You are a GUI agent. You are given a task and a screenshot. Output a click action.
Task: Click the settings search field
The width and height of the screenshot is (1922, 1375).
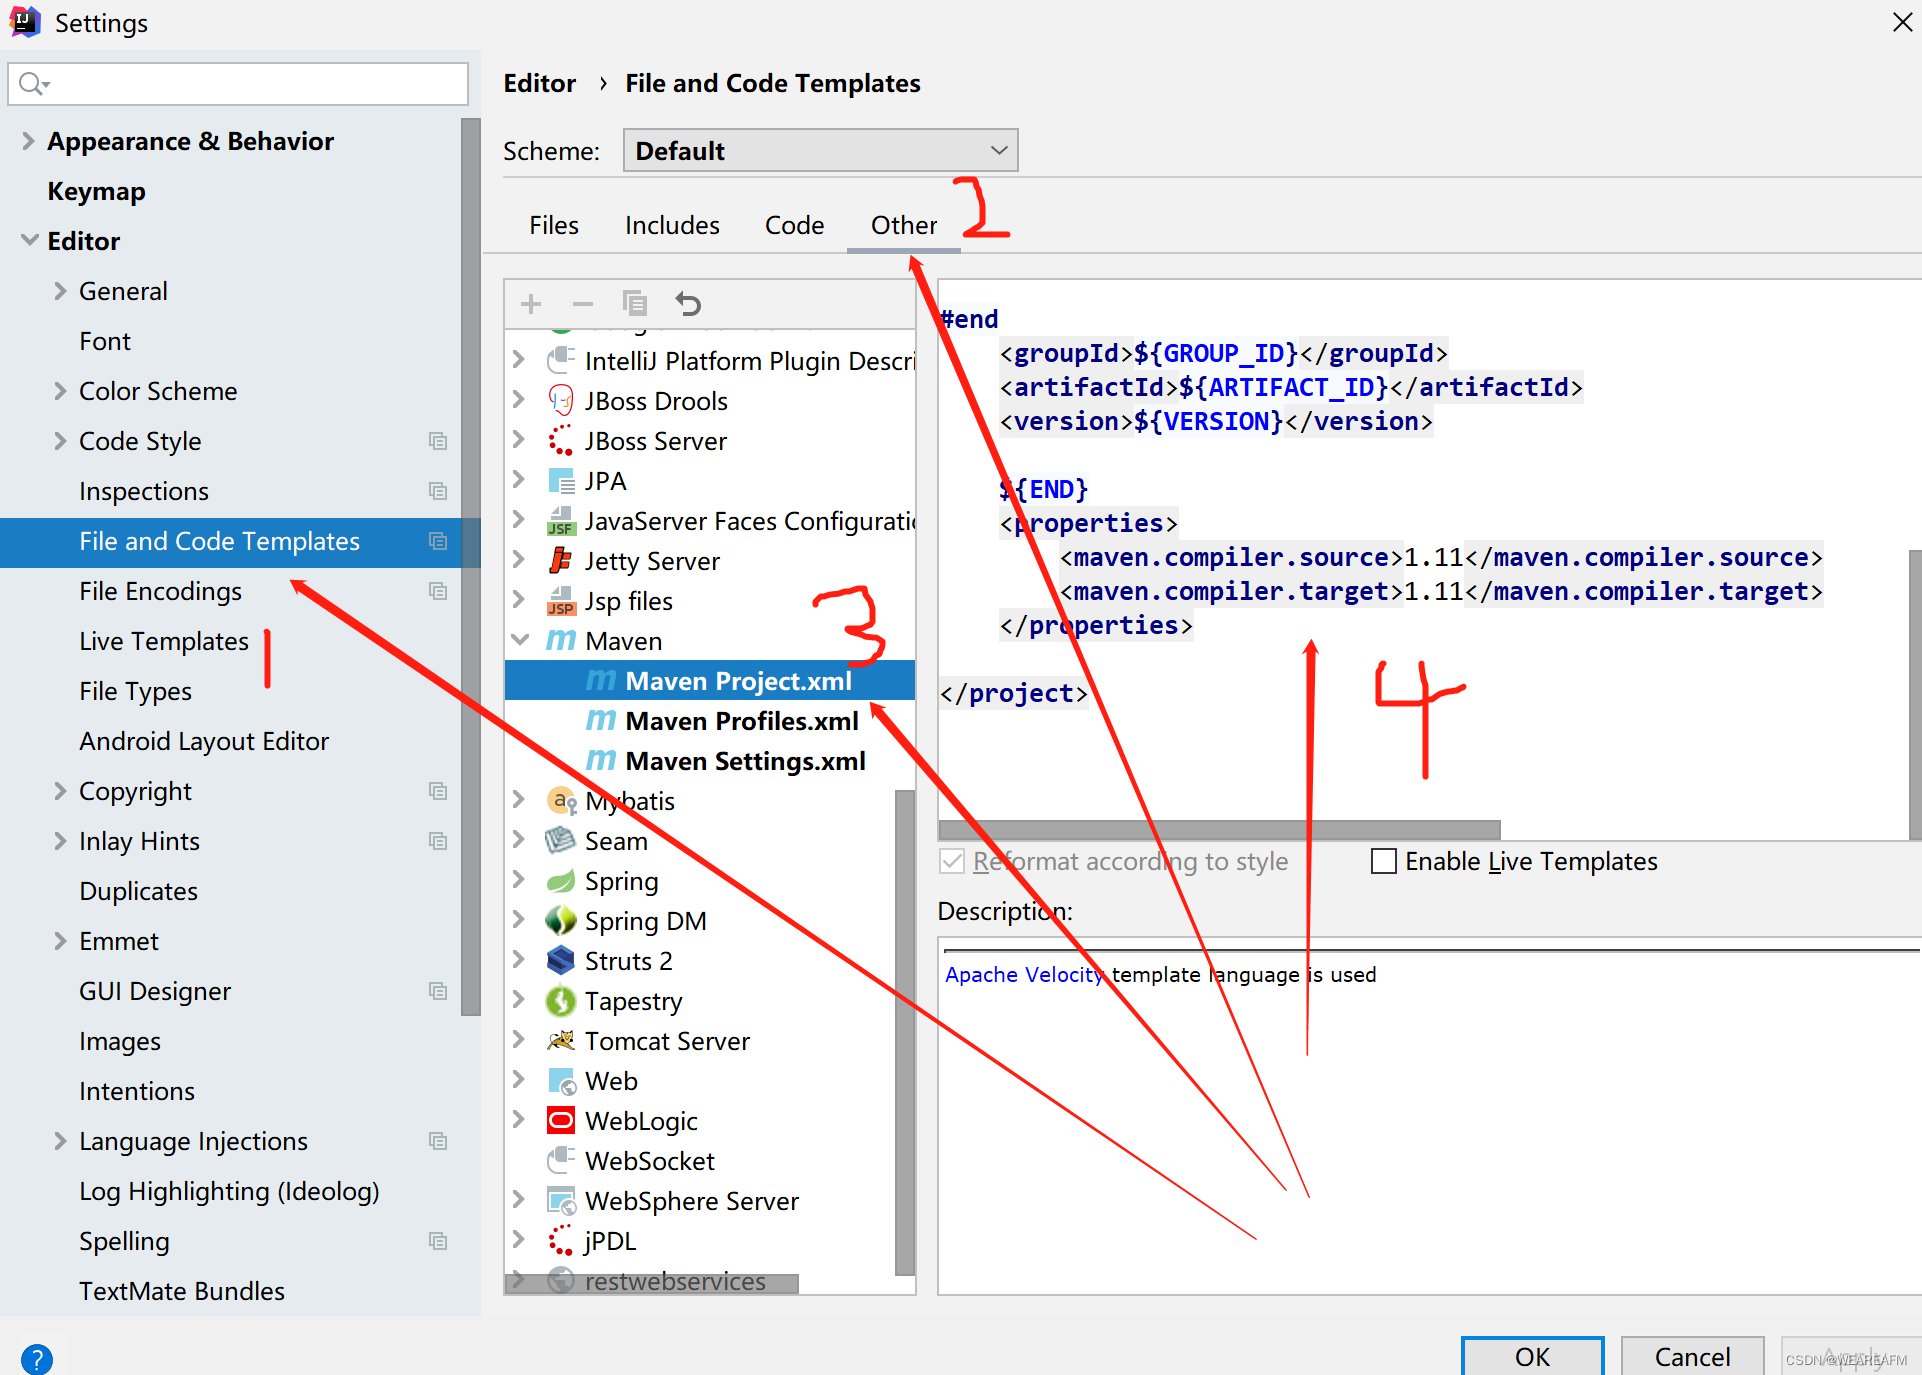point(250,84)
